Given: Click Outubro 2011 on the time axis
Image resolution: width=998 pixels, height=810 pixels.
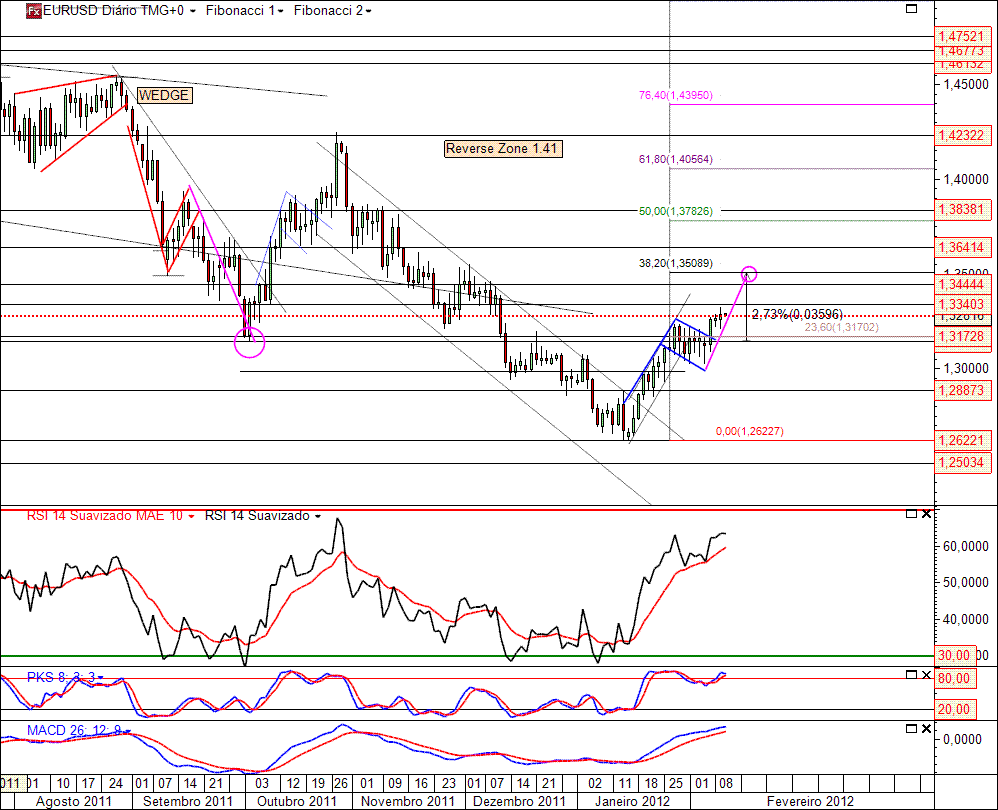Looking at the screenshot, I should point(297,801).
